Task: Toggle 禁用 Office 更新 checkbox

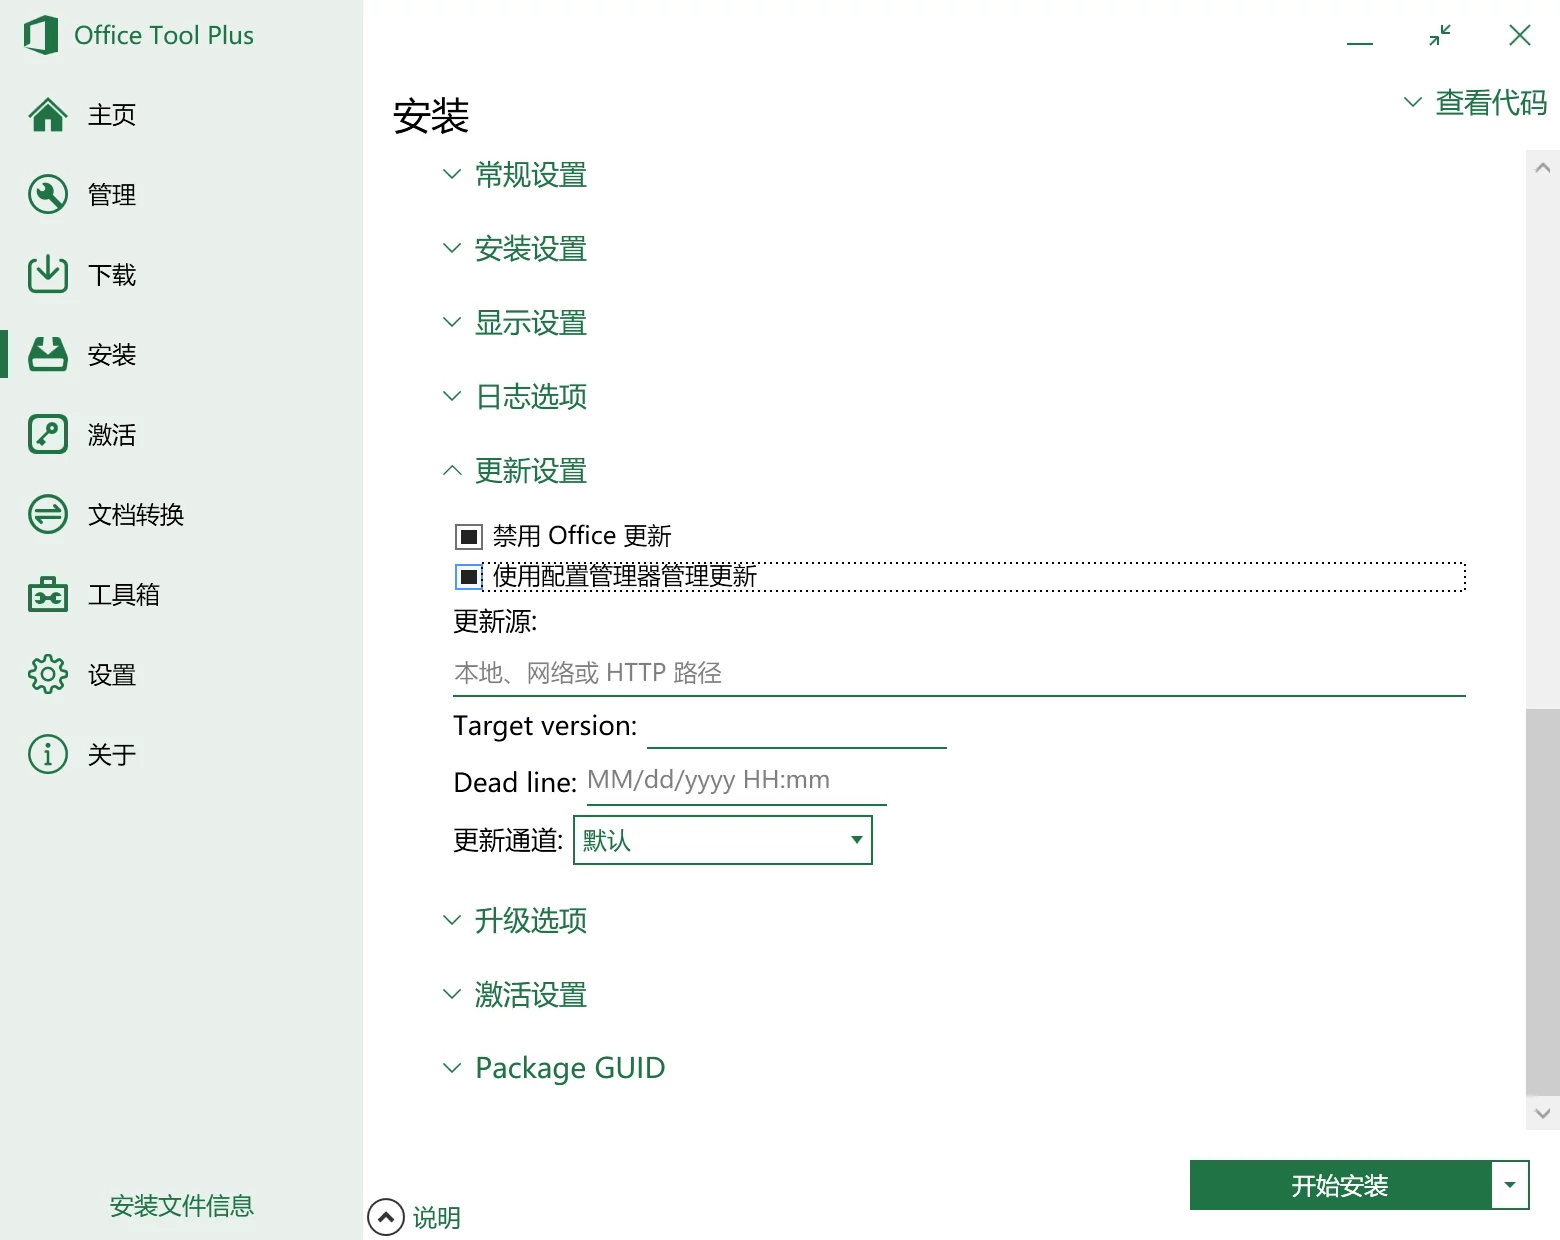Action: click(x=469, y=537)
